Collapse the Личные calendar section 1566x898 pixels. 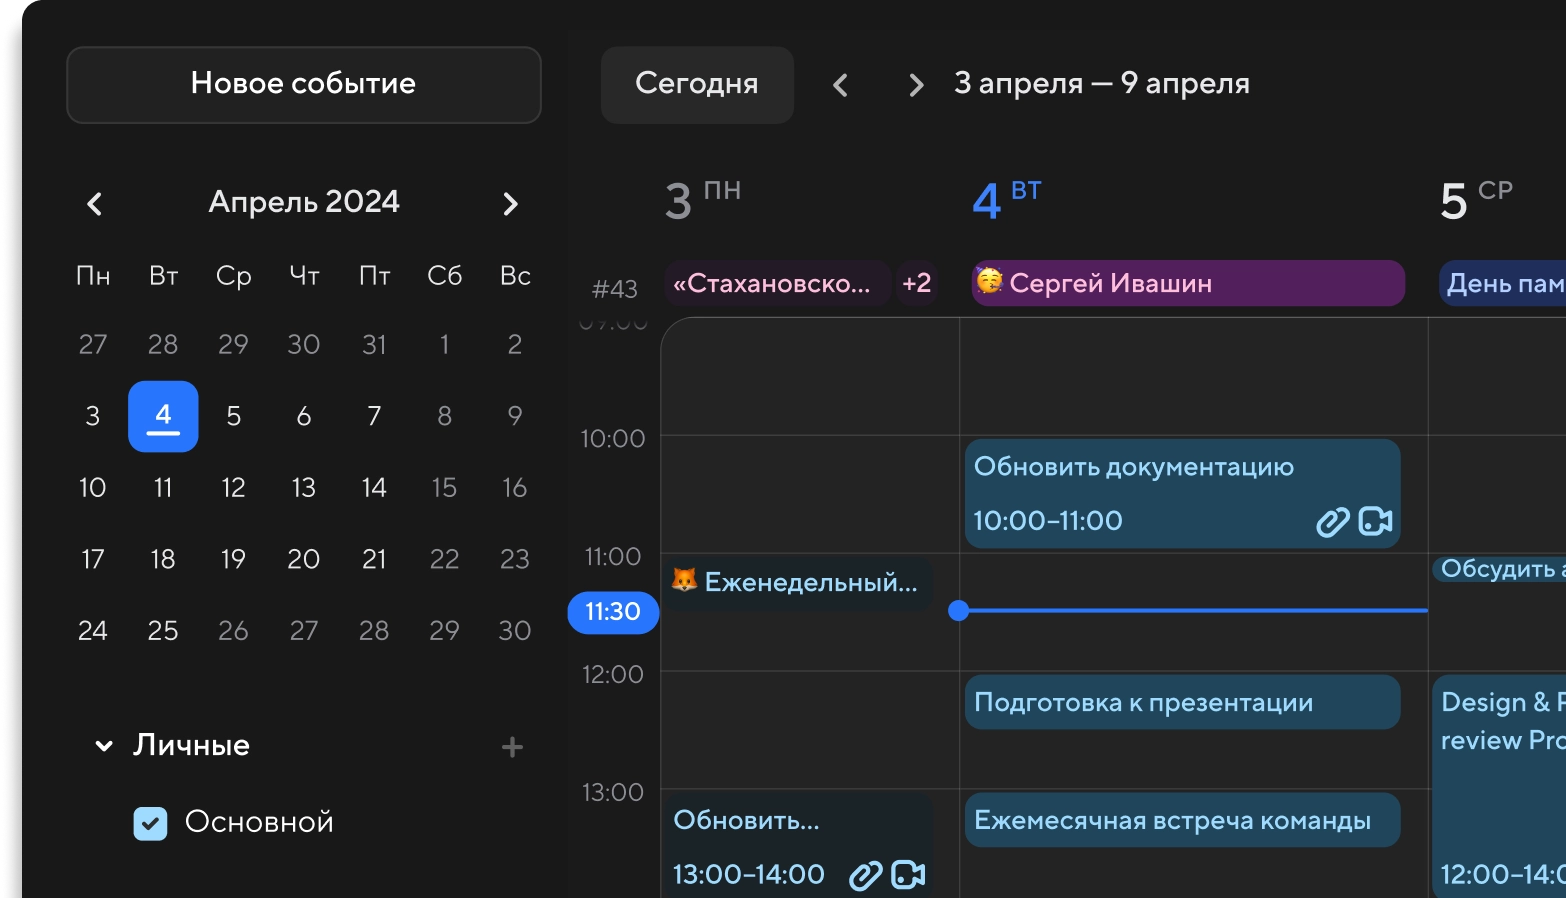point(104,746)
